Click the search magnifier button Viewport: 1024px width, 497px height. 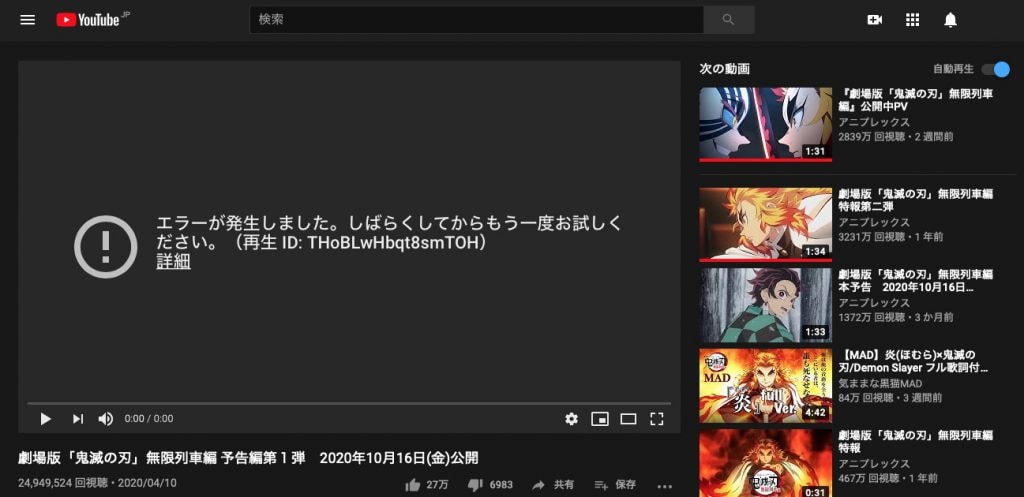click(727, 20)
